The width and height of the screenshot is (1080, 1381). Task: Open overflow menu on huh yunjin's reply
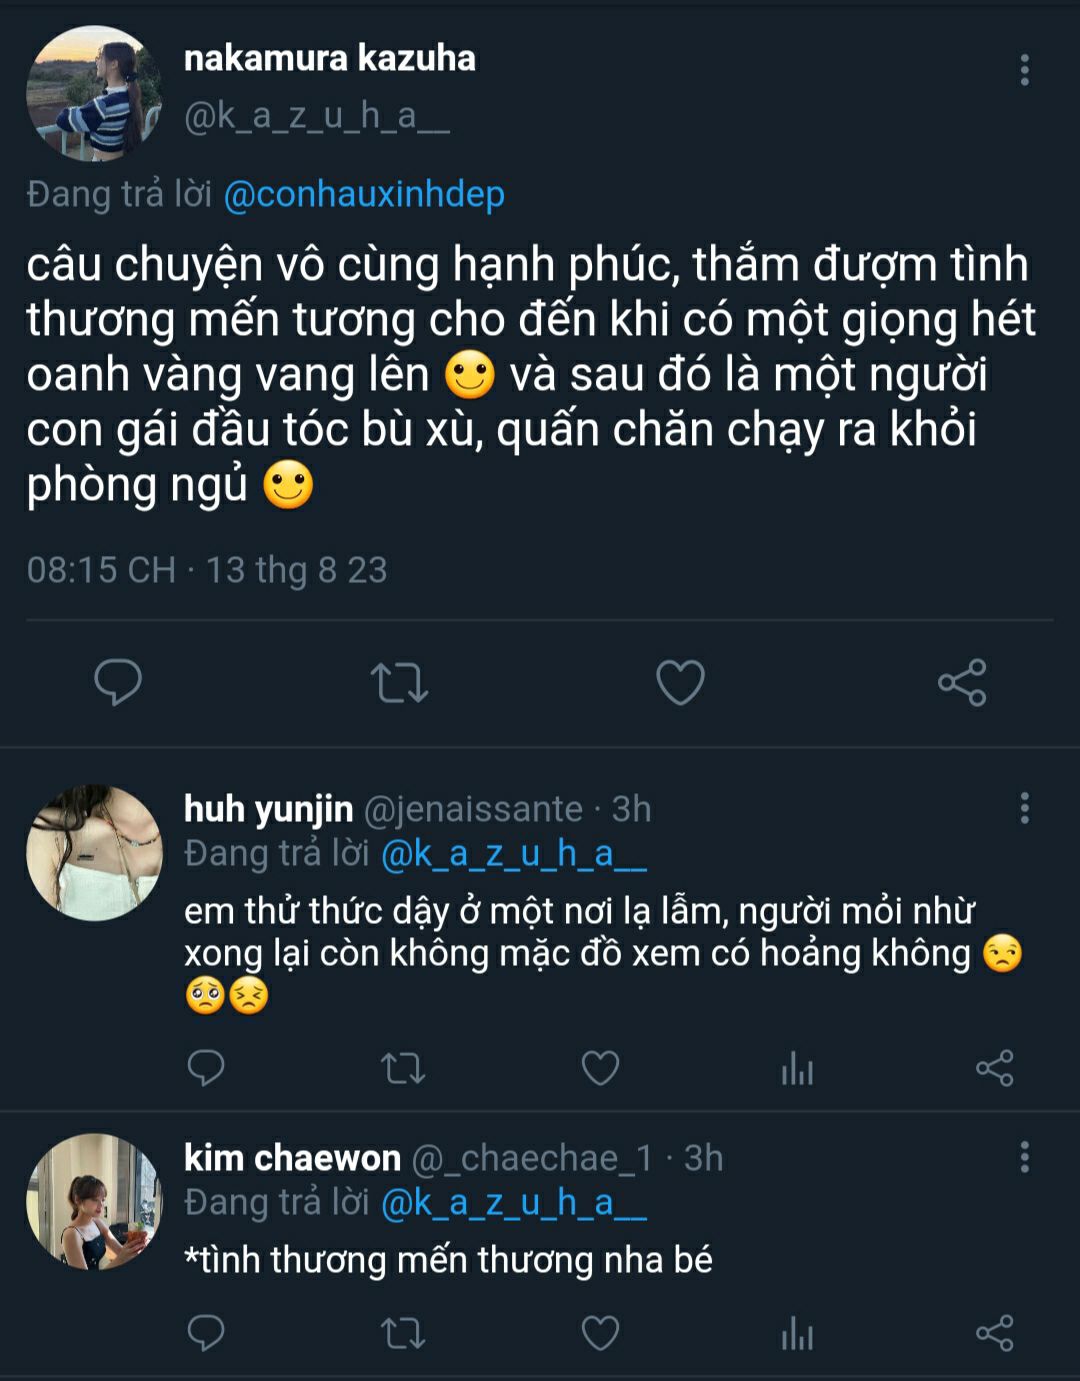pos(1024,808)
